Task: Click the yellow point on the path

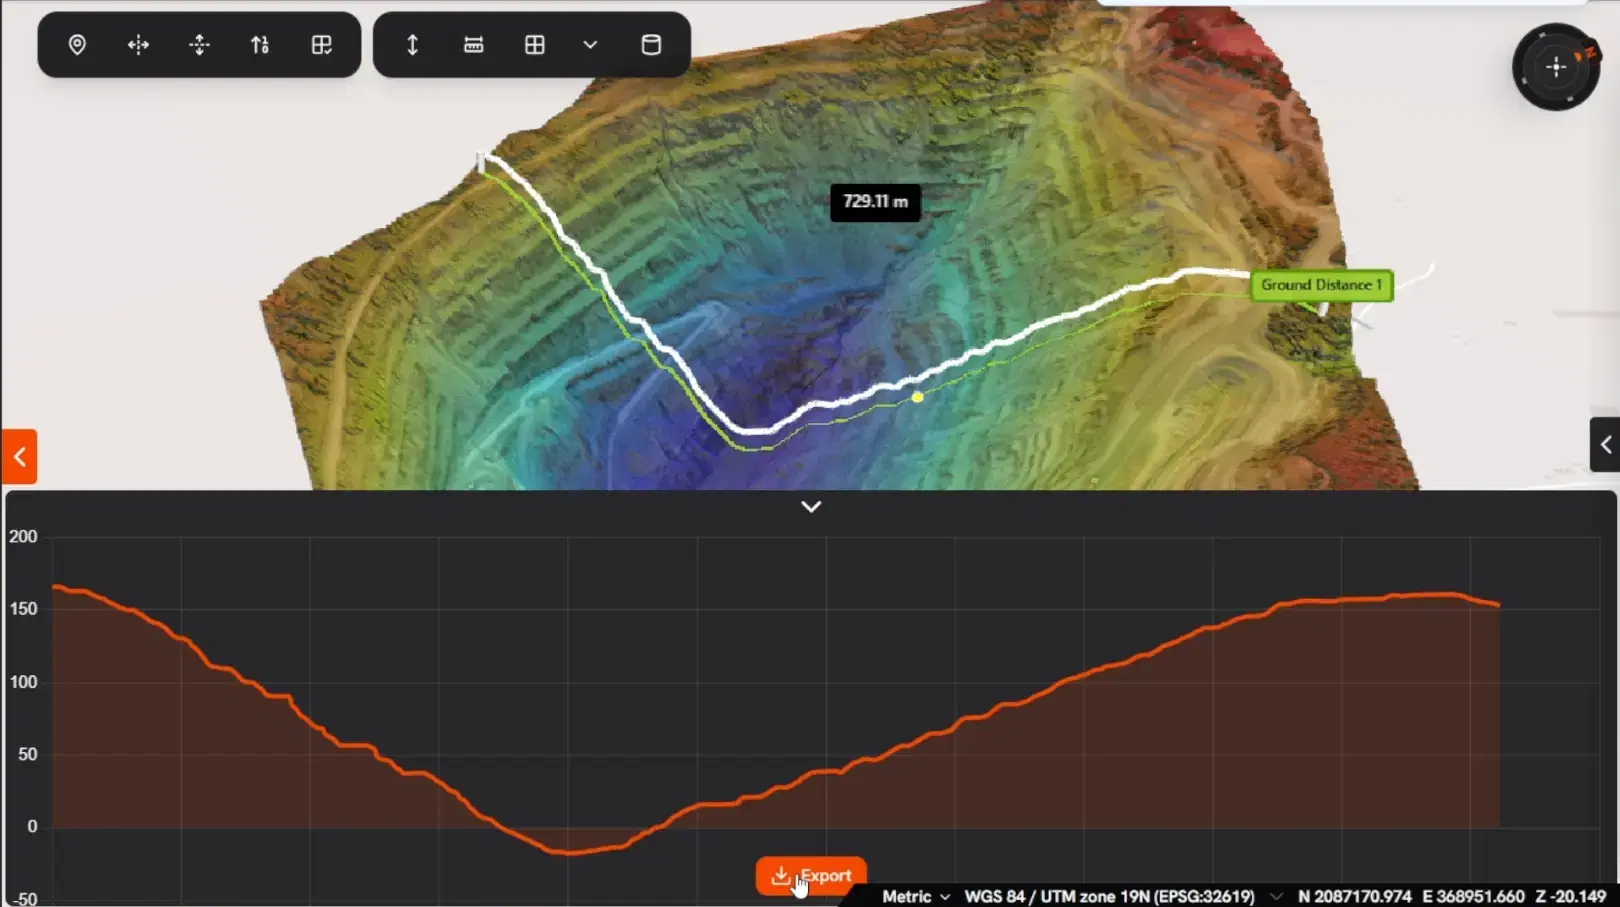Action: pyautogui.click(x=917, y=397)
